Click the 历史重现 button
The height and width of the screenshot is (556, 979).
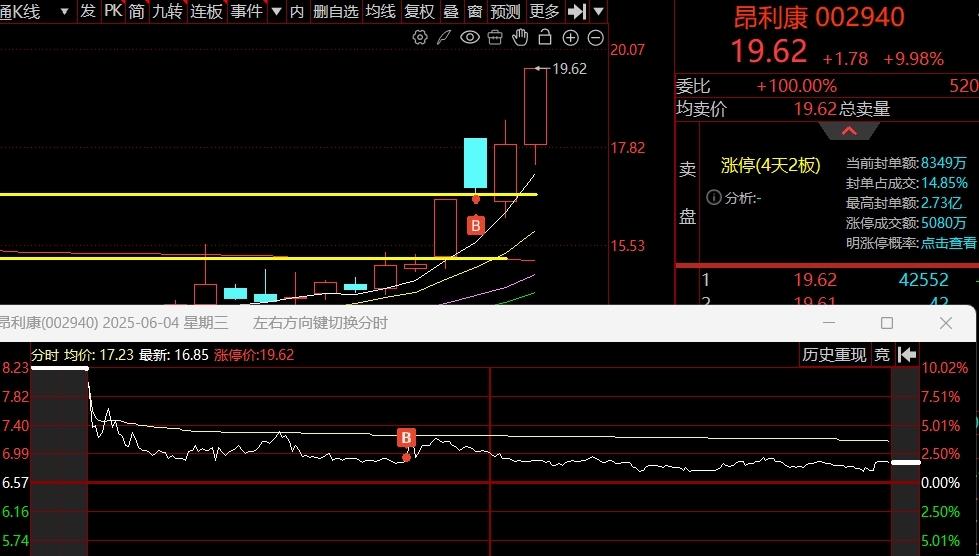[834, 354]
